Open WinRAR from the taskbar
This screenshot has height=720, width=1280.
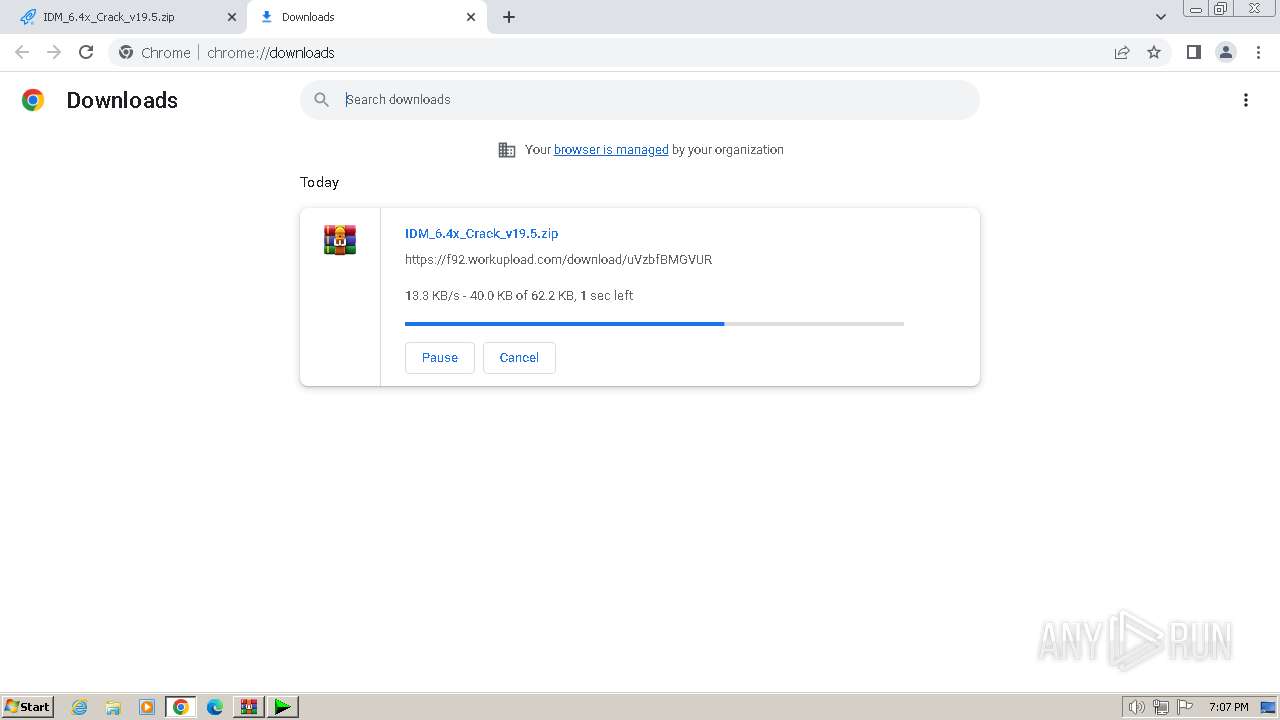coord(249,707)
